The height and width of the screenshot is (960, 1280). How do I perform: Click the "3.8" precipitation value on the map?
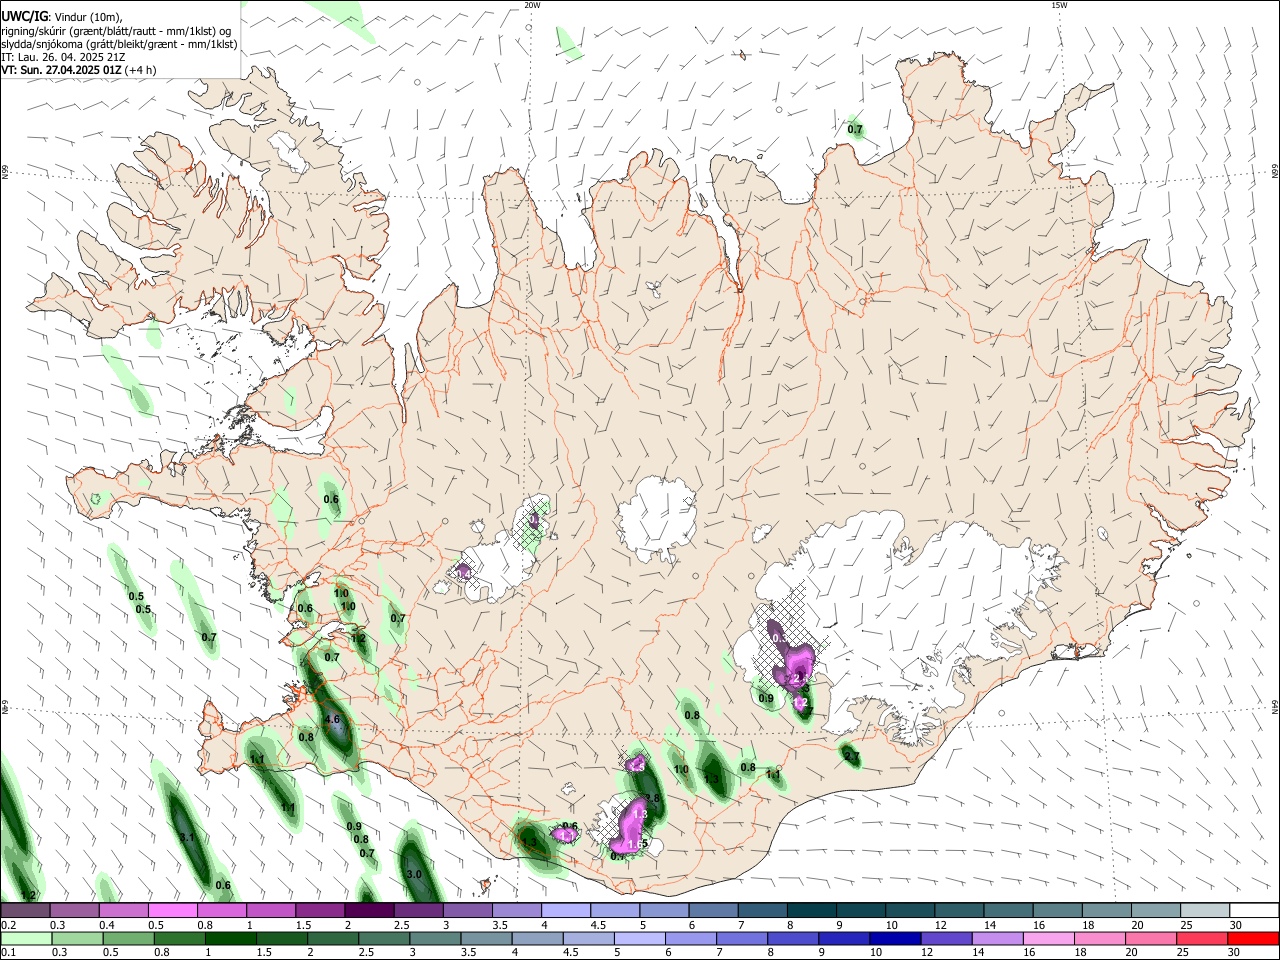(x=653, y=798)
